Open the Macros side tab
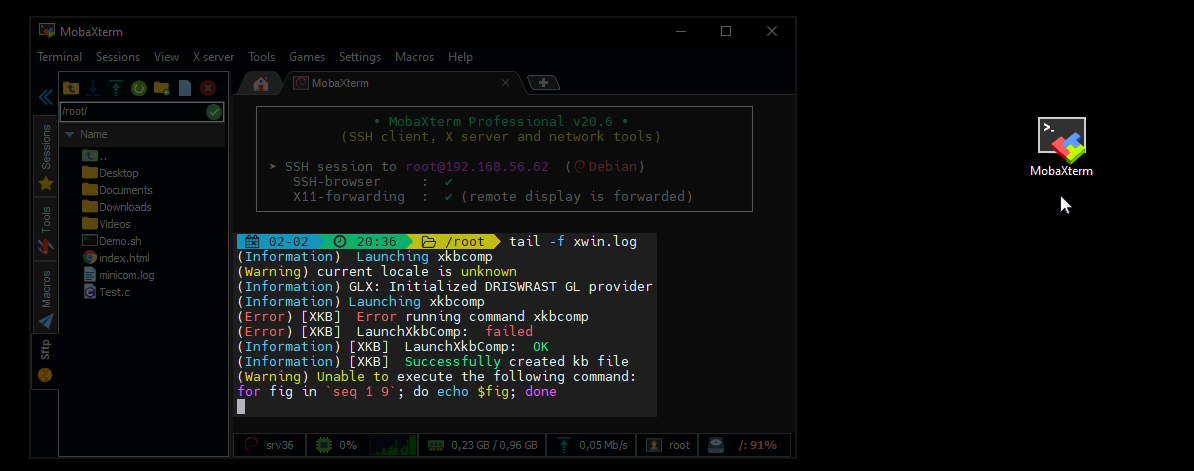The width and height of the screenshot is (1194, 471). [46, 298]
